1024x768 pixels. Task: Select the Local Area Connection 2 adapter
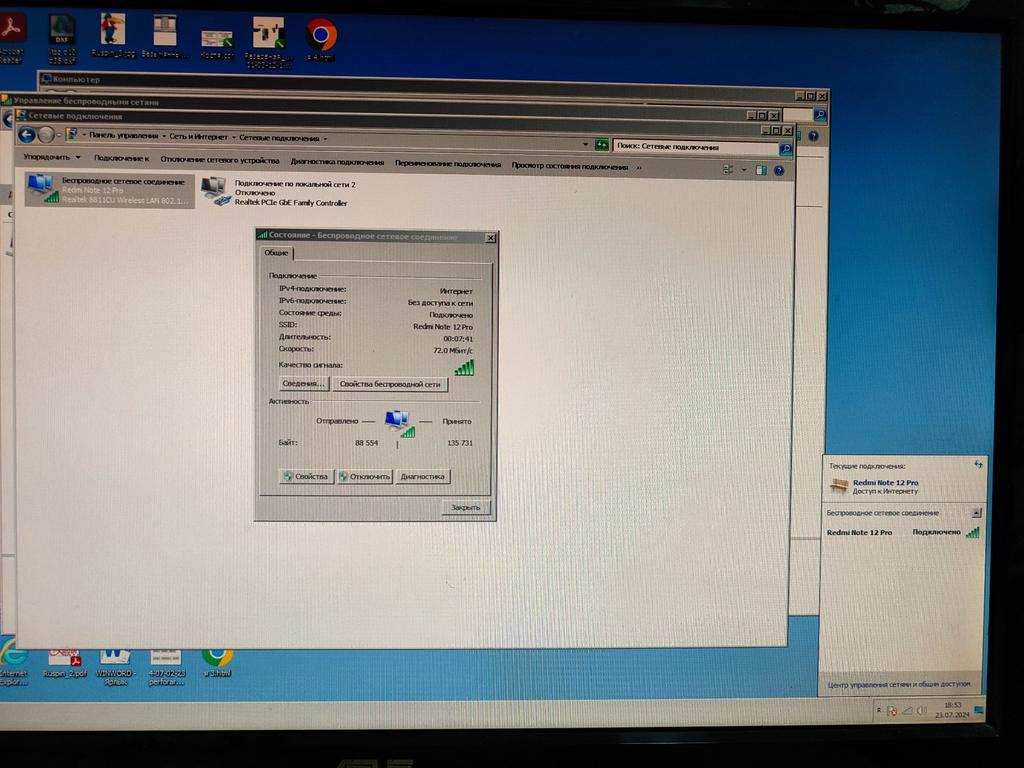tap(214, 190)
